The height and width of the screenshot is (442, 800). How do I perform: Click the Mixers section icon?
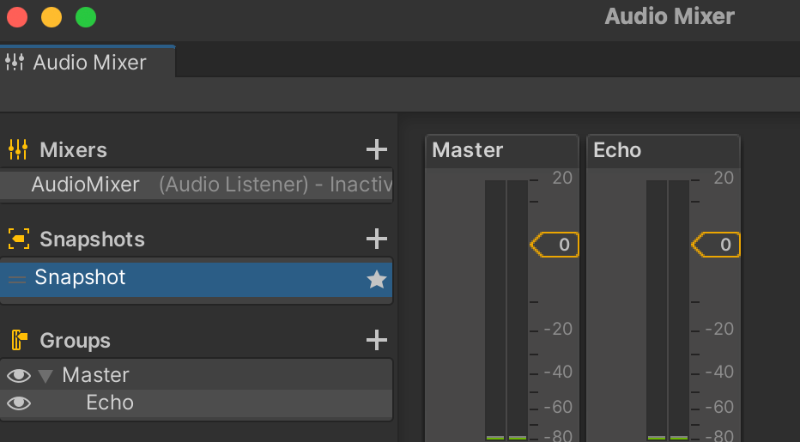coord(18,150)
